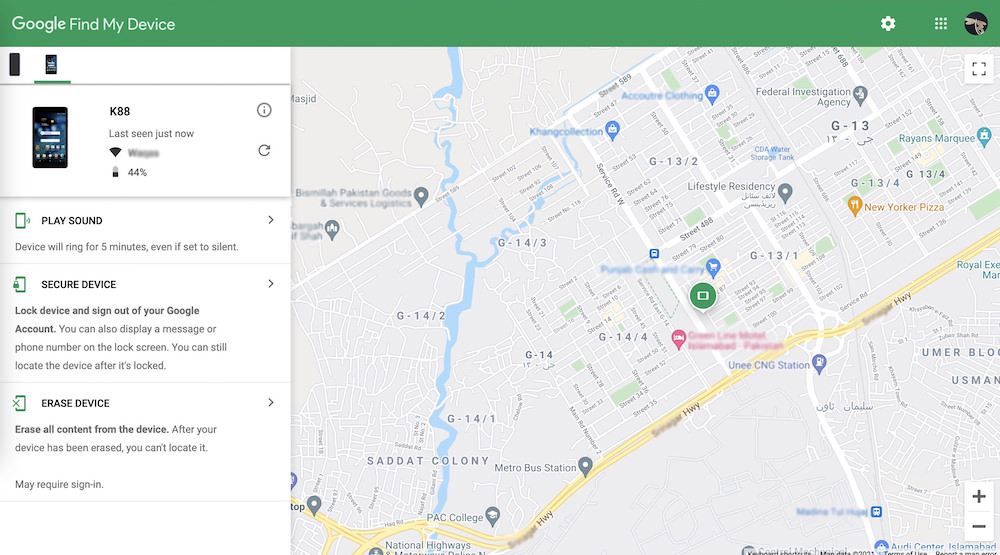Click the G-14/3 sector label
The image size is (1000, 555).
(x=522, y=242)
